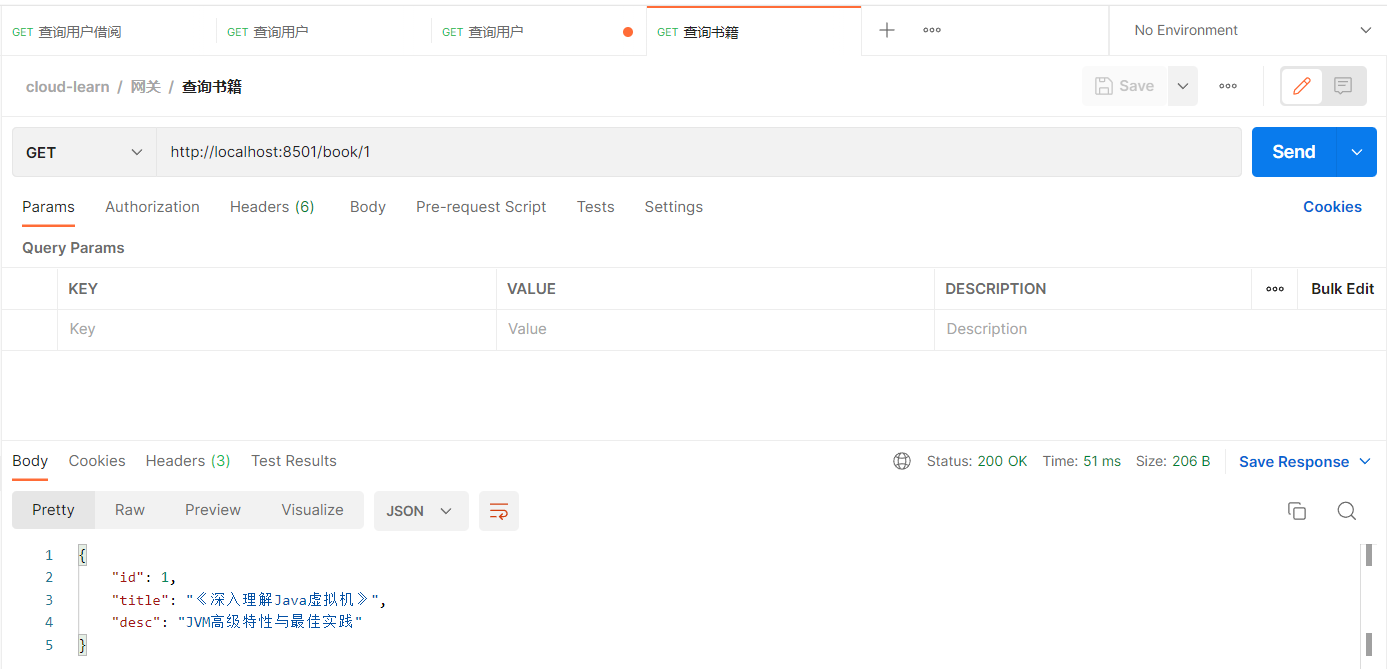Open the Authorization tab
Image resolution: width=1387 pixels, height=669 pixels.
[152, 207]
